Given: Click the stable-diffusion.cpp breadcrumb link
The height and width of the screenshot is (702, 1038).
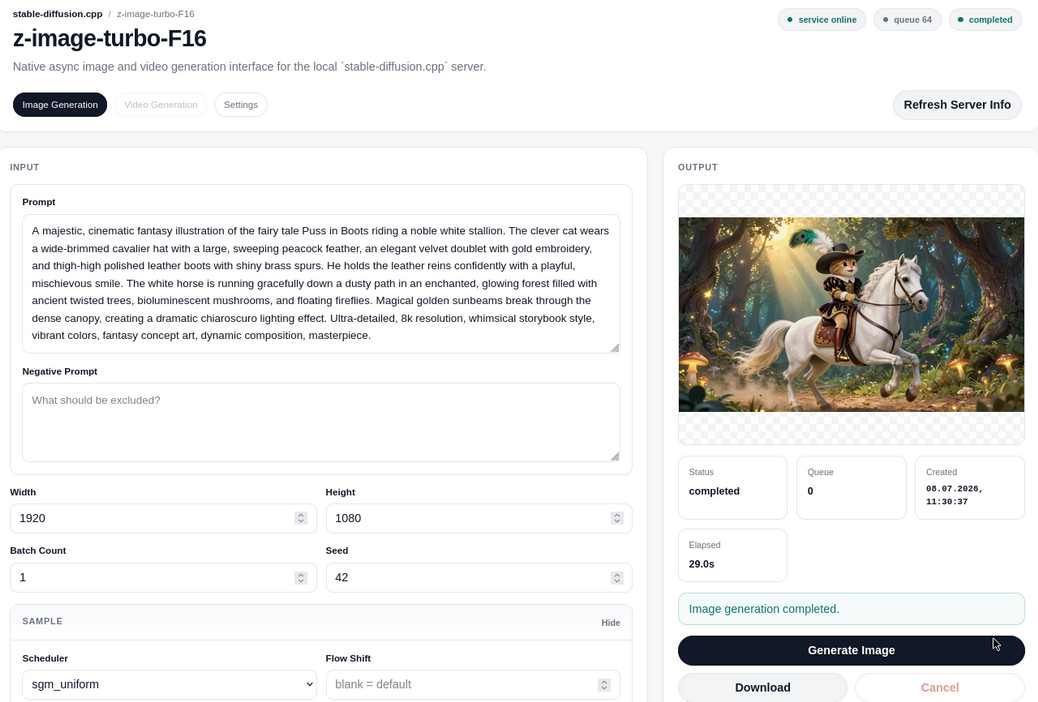Looking at the screenshot, I should click(58, 14).
